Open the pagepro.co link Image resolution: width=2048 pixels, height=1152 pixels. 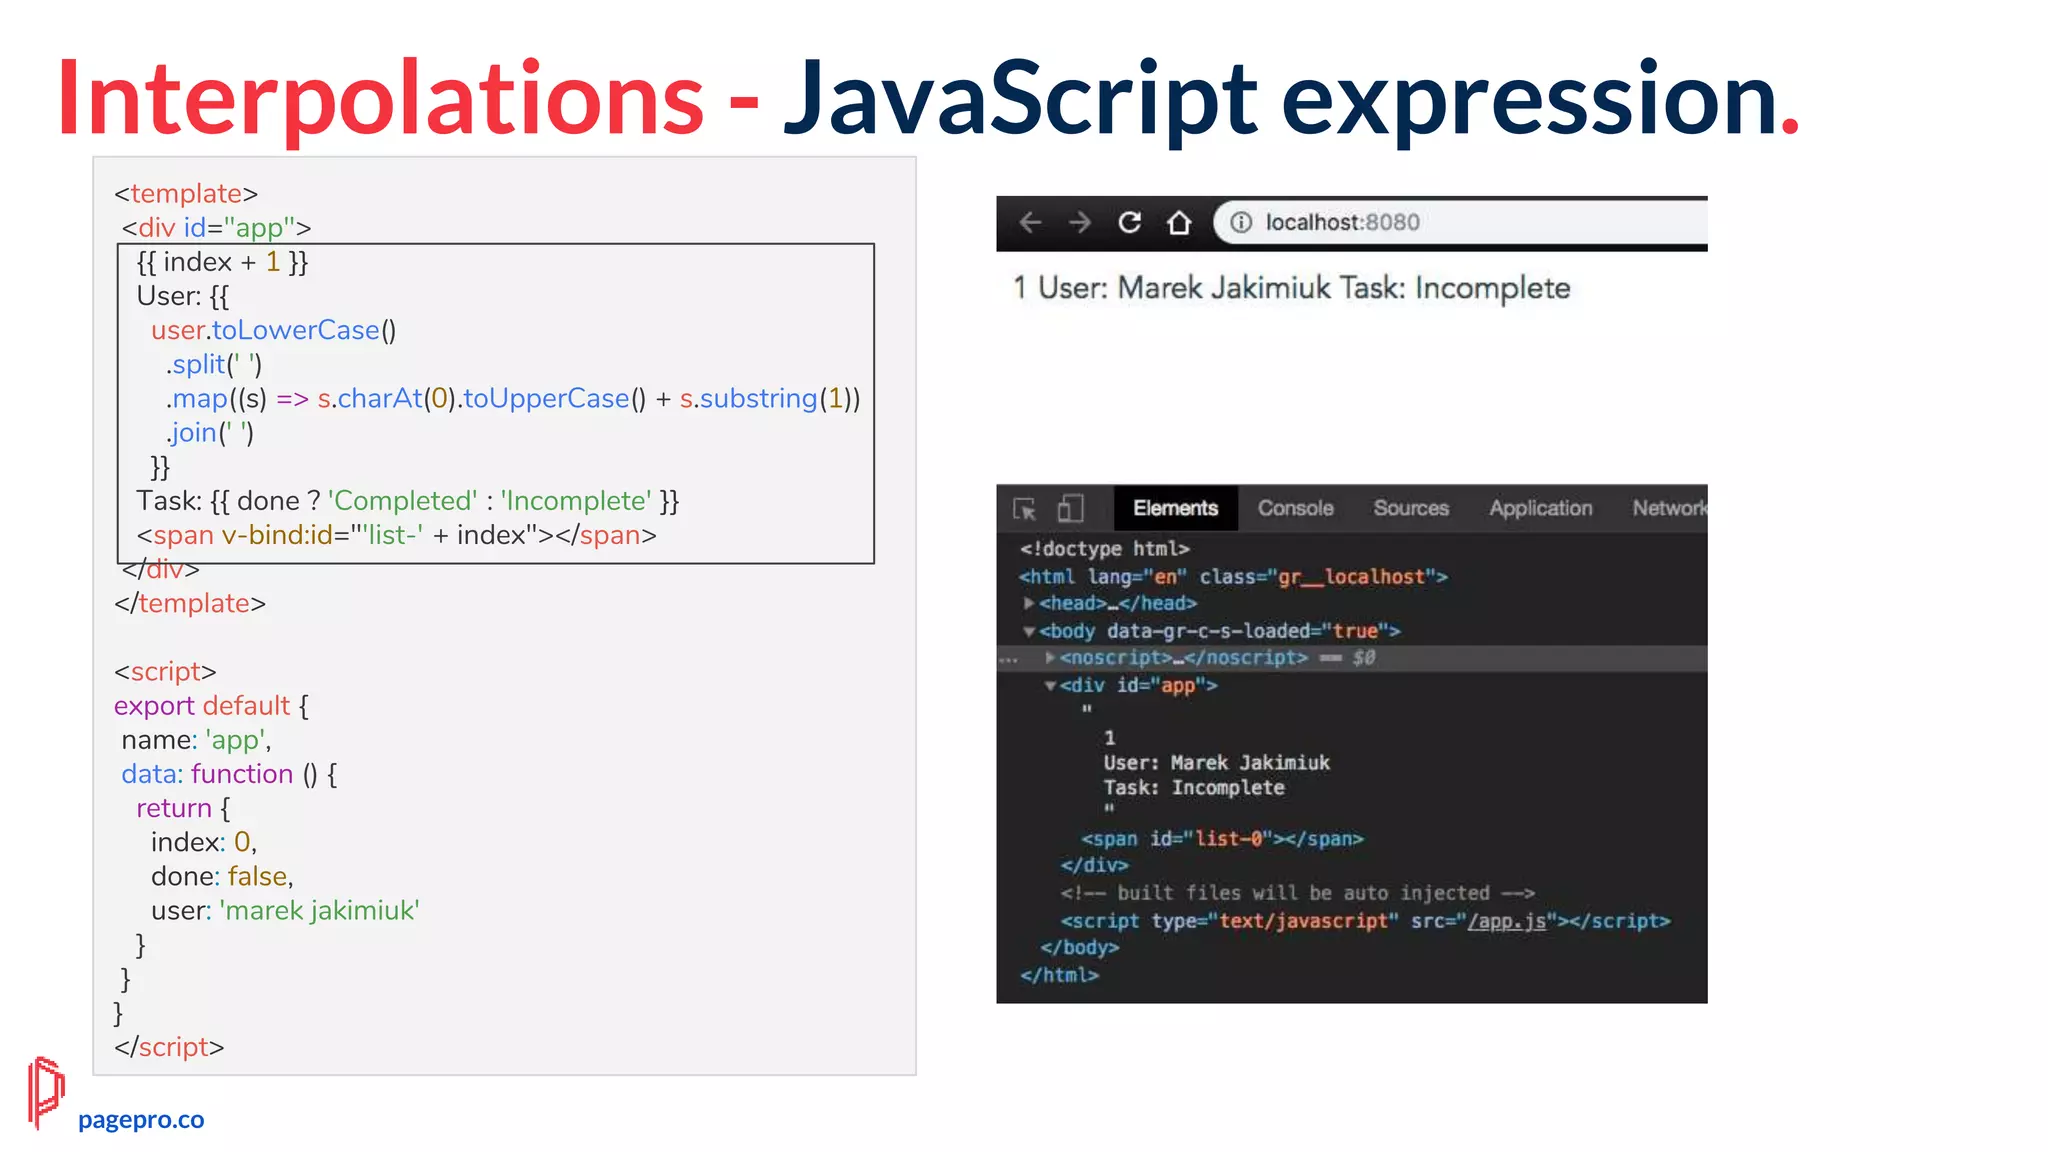pos(141,1120)
